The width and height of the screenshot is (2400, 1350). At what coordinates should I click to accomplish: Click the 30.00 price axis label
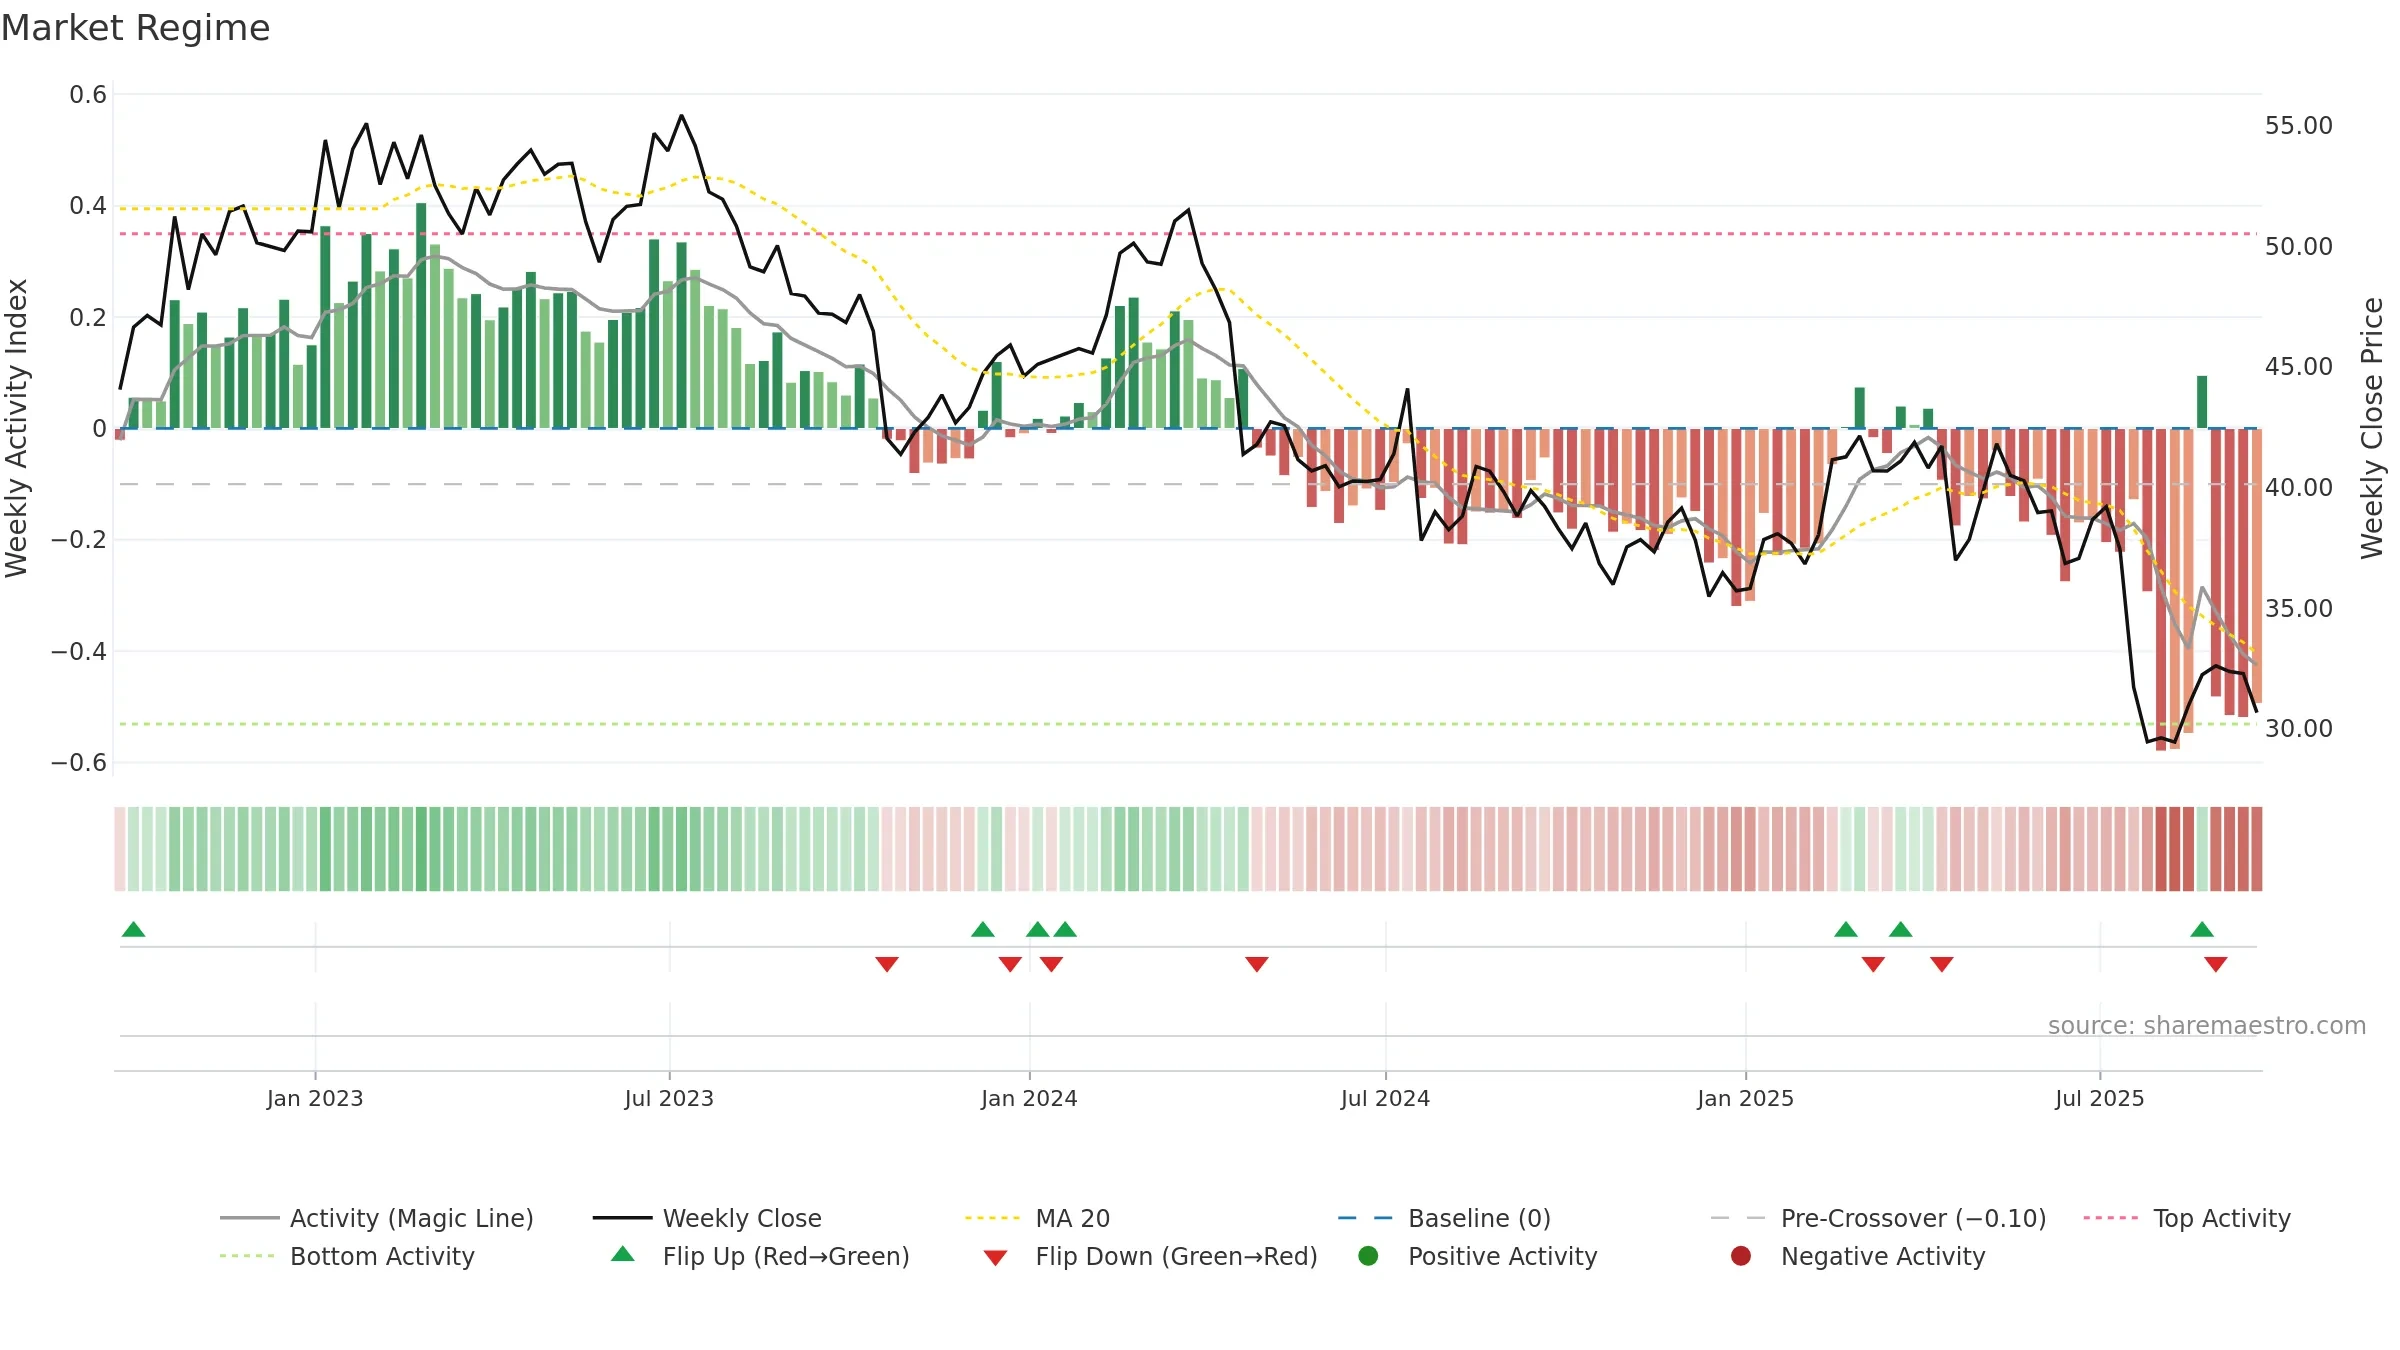point(2298,728)
